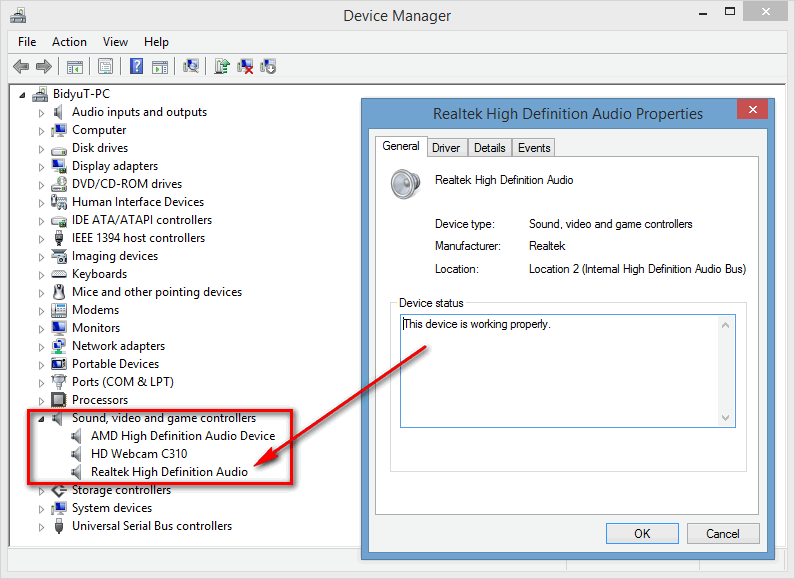Expand the Display adapters node
Image resolution: width=795 pixels, height=579 pixels.
coord(42,167)
